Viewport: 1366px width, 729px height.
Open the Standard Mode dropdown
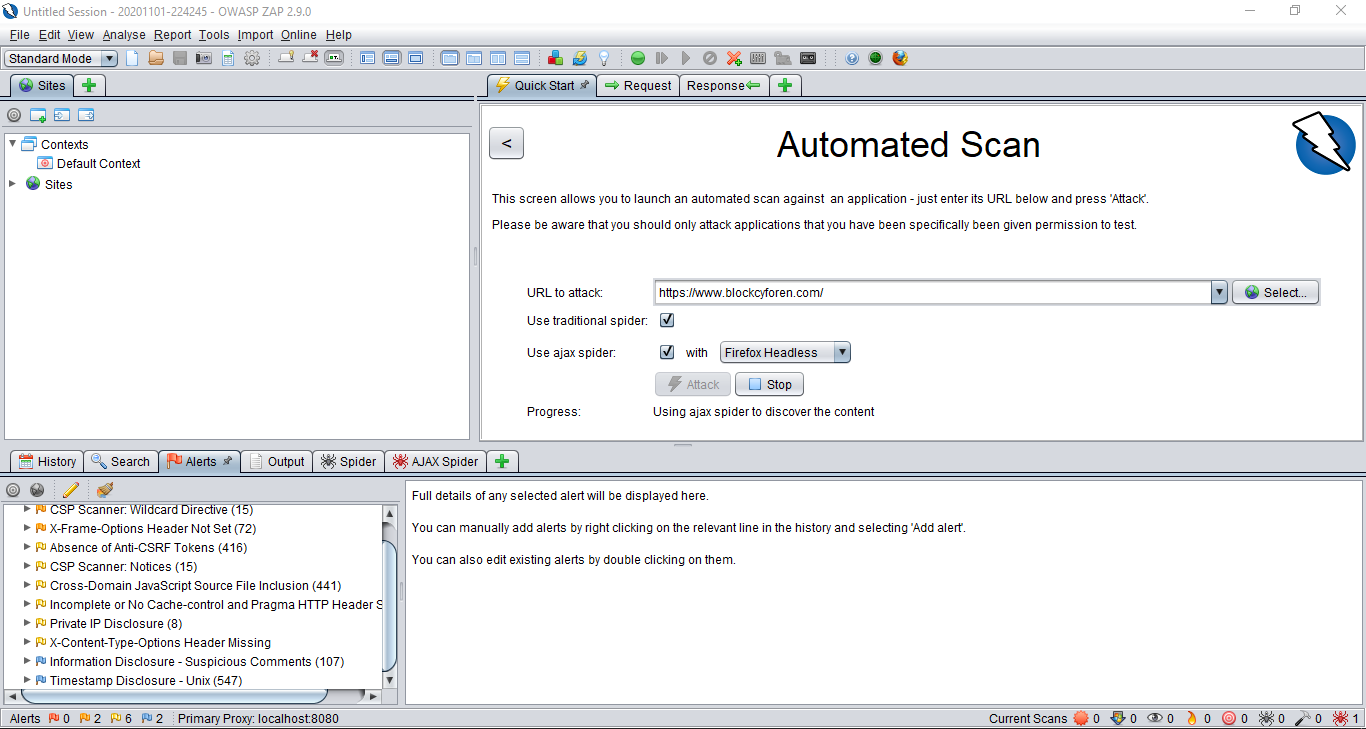[x=61, y=58]
